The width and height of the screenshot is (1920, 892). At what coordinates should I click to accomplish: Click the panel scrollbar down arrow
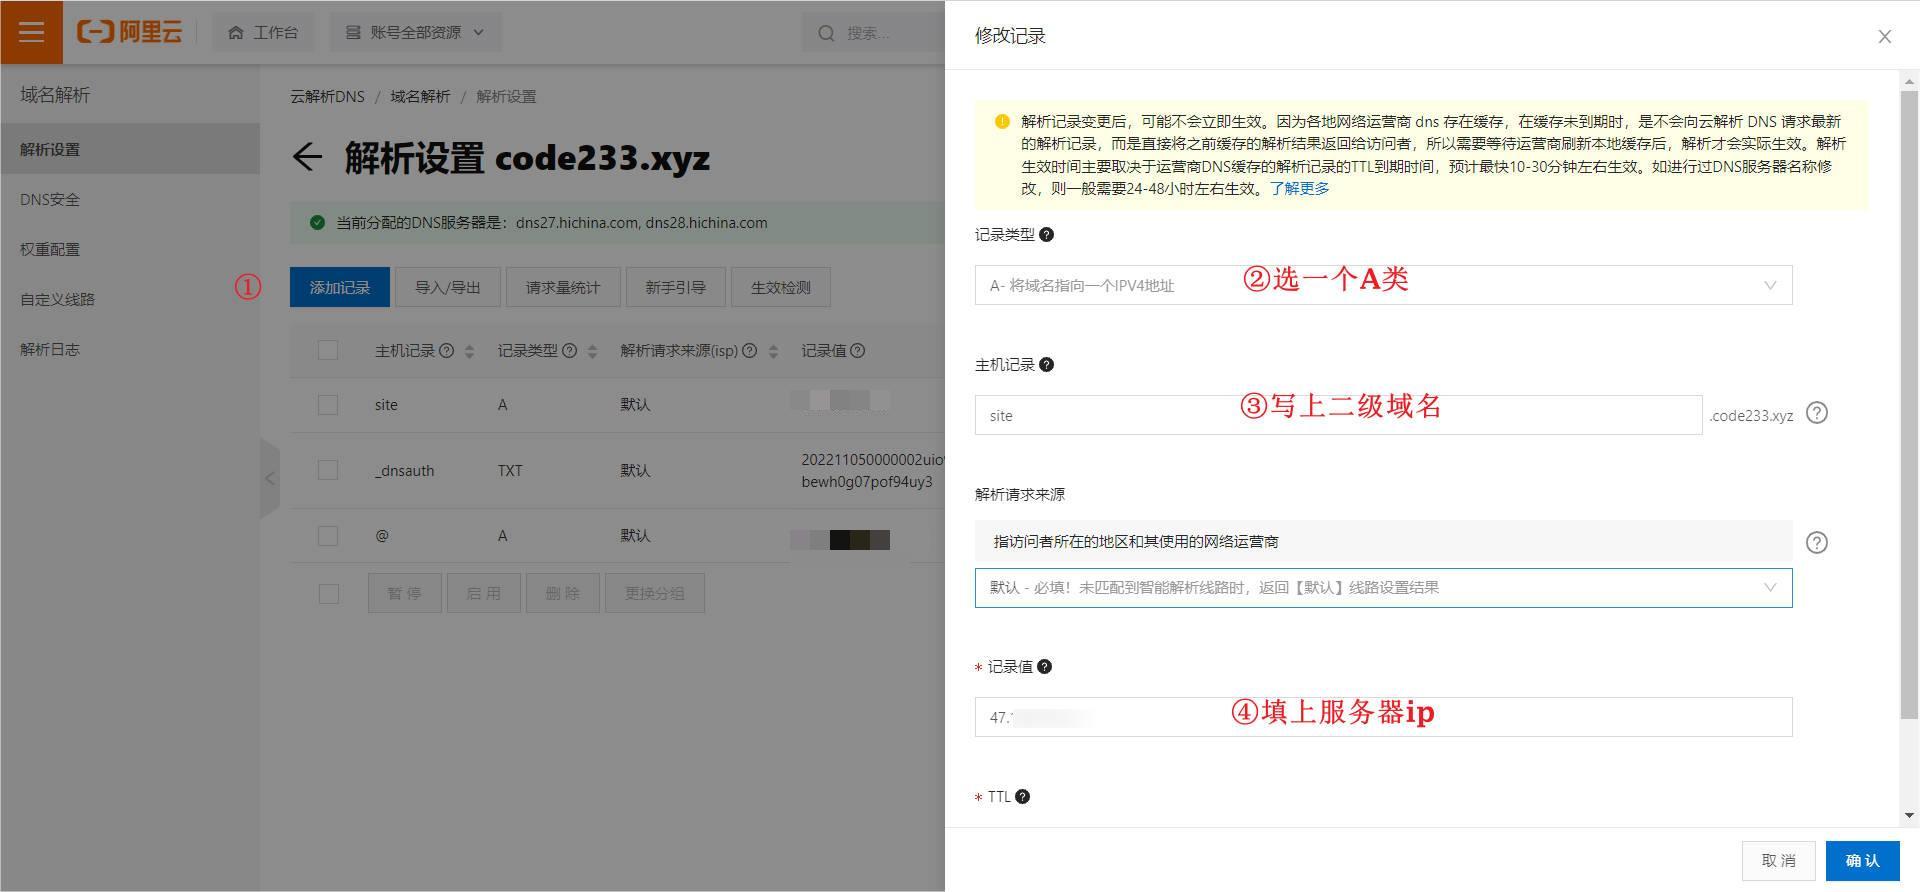click(1910, 815)
